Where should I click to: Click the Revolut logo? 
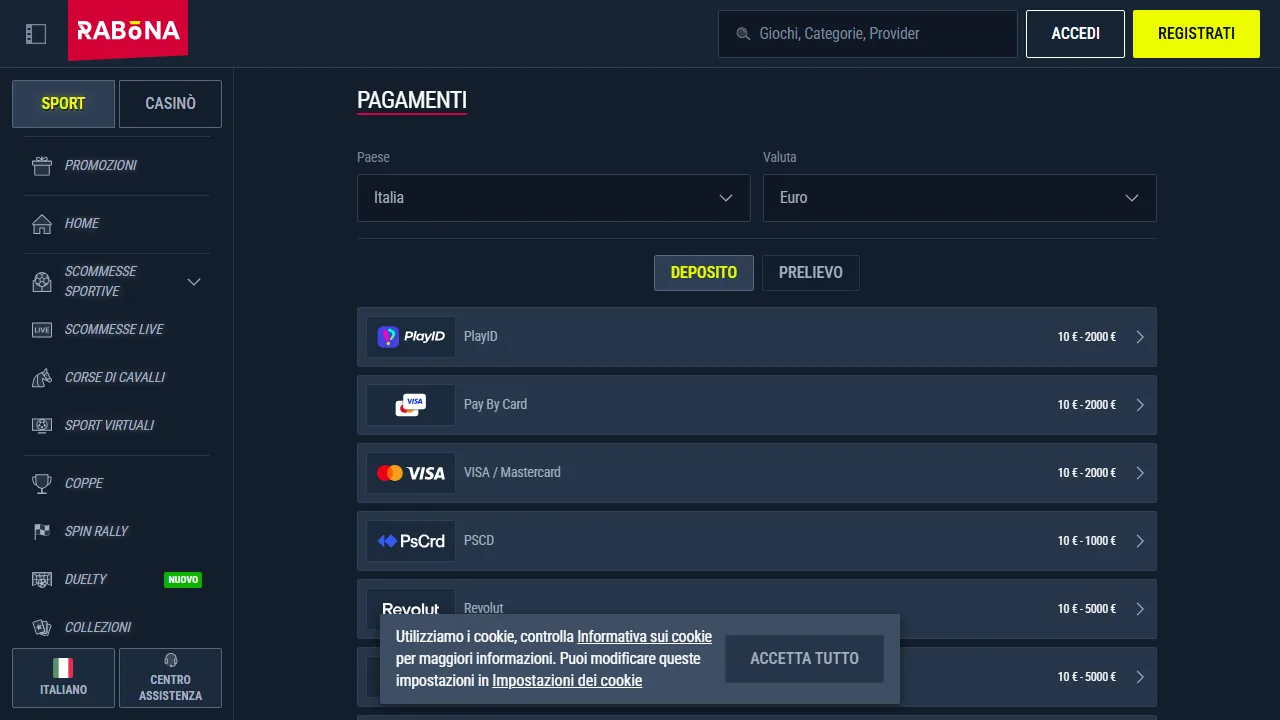(x=411, y=608)
